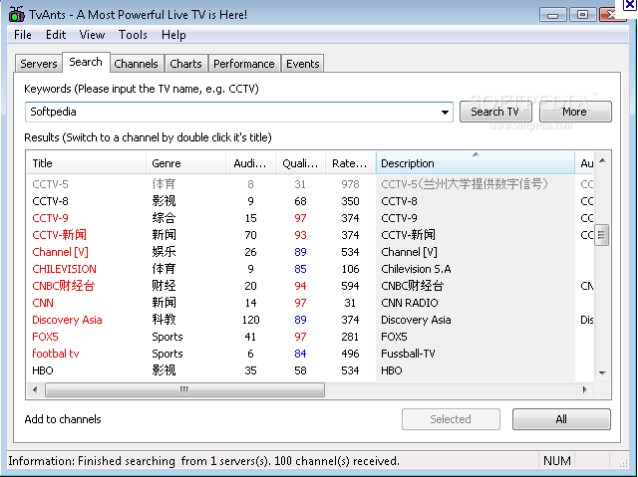Open the Tools menu
638x477 pixels.
click(x=132, y=35)
